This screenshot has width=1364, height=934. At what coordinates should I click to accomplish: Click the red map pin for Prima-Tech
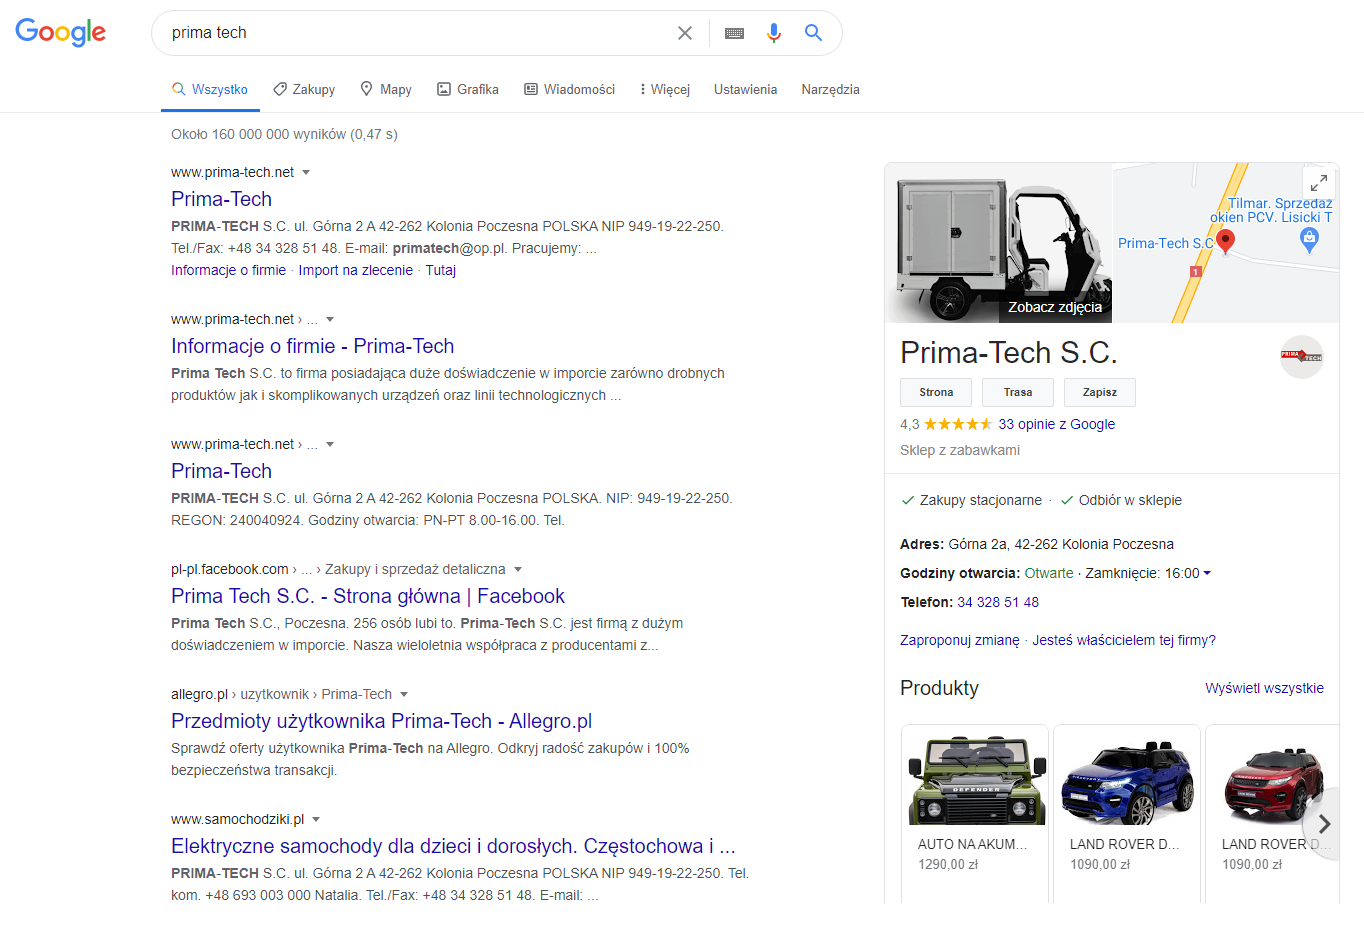click(x=1225, y=241)
